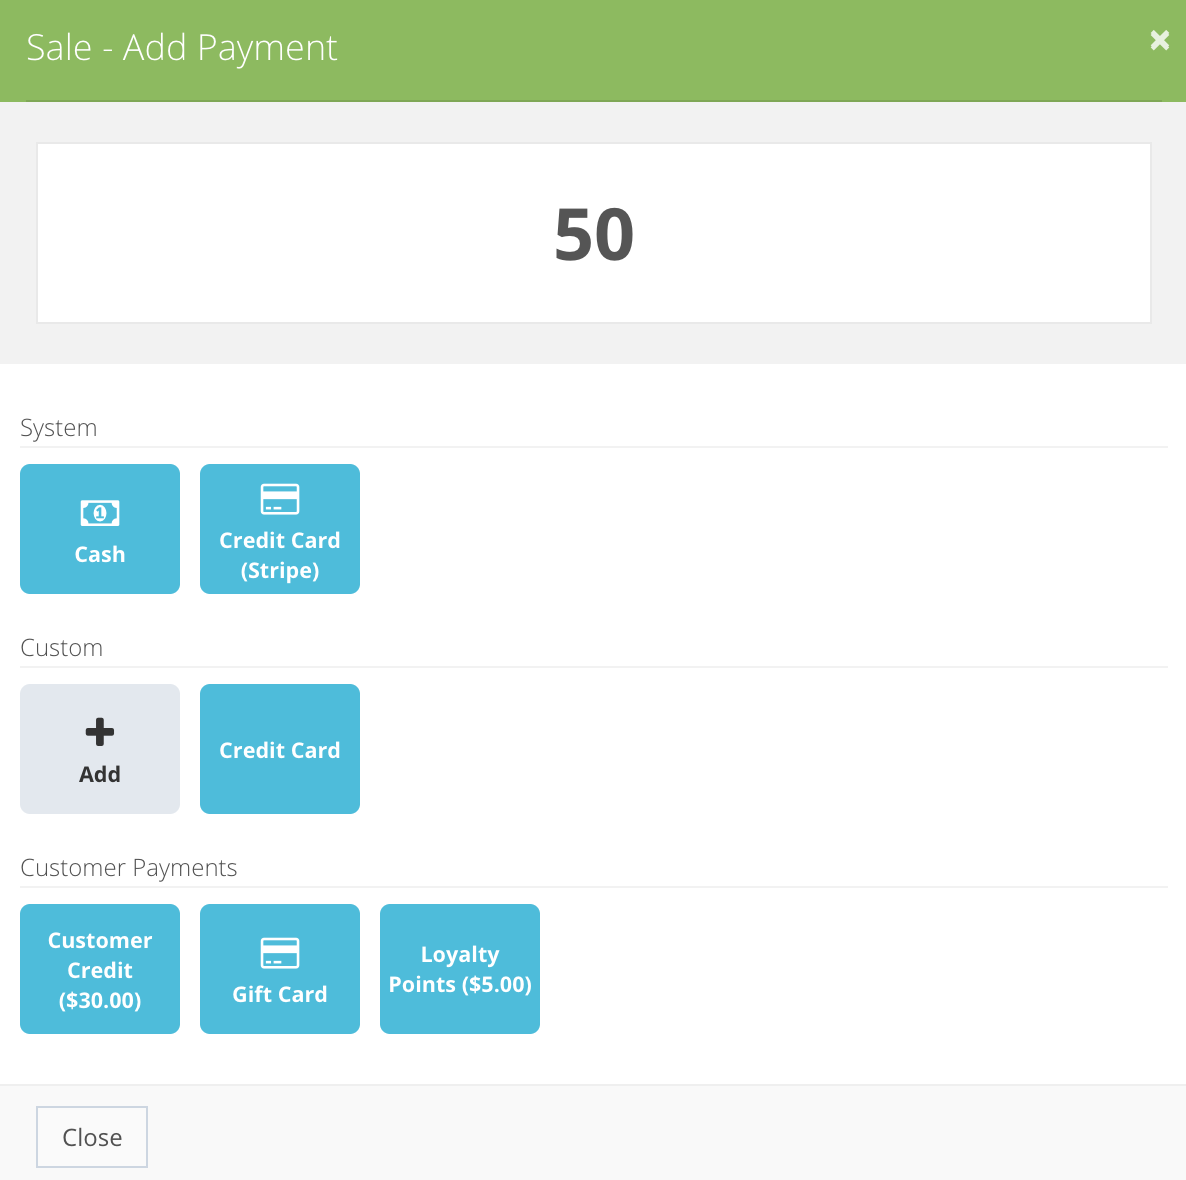1186x1180 pixels.
Task: Dismiss dialog with the X icon
Action: (1160, 40)
